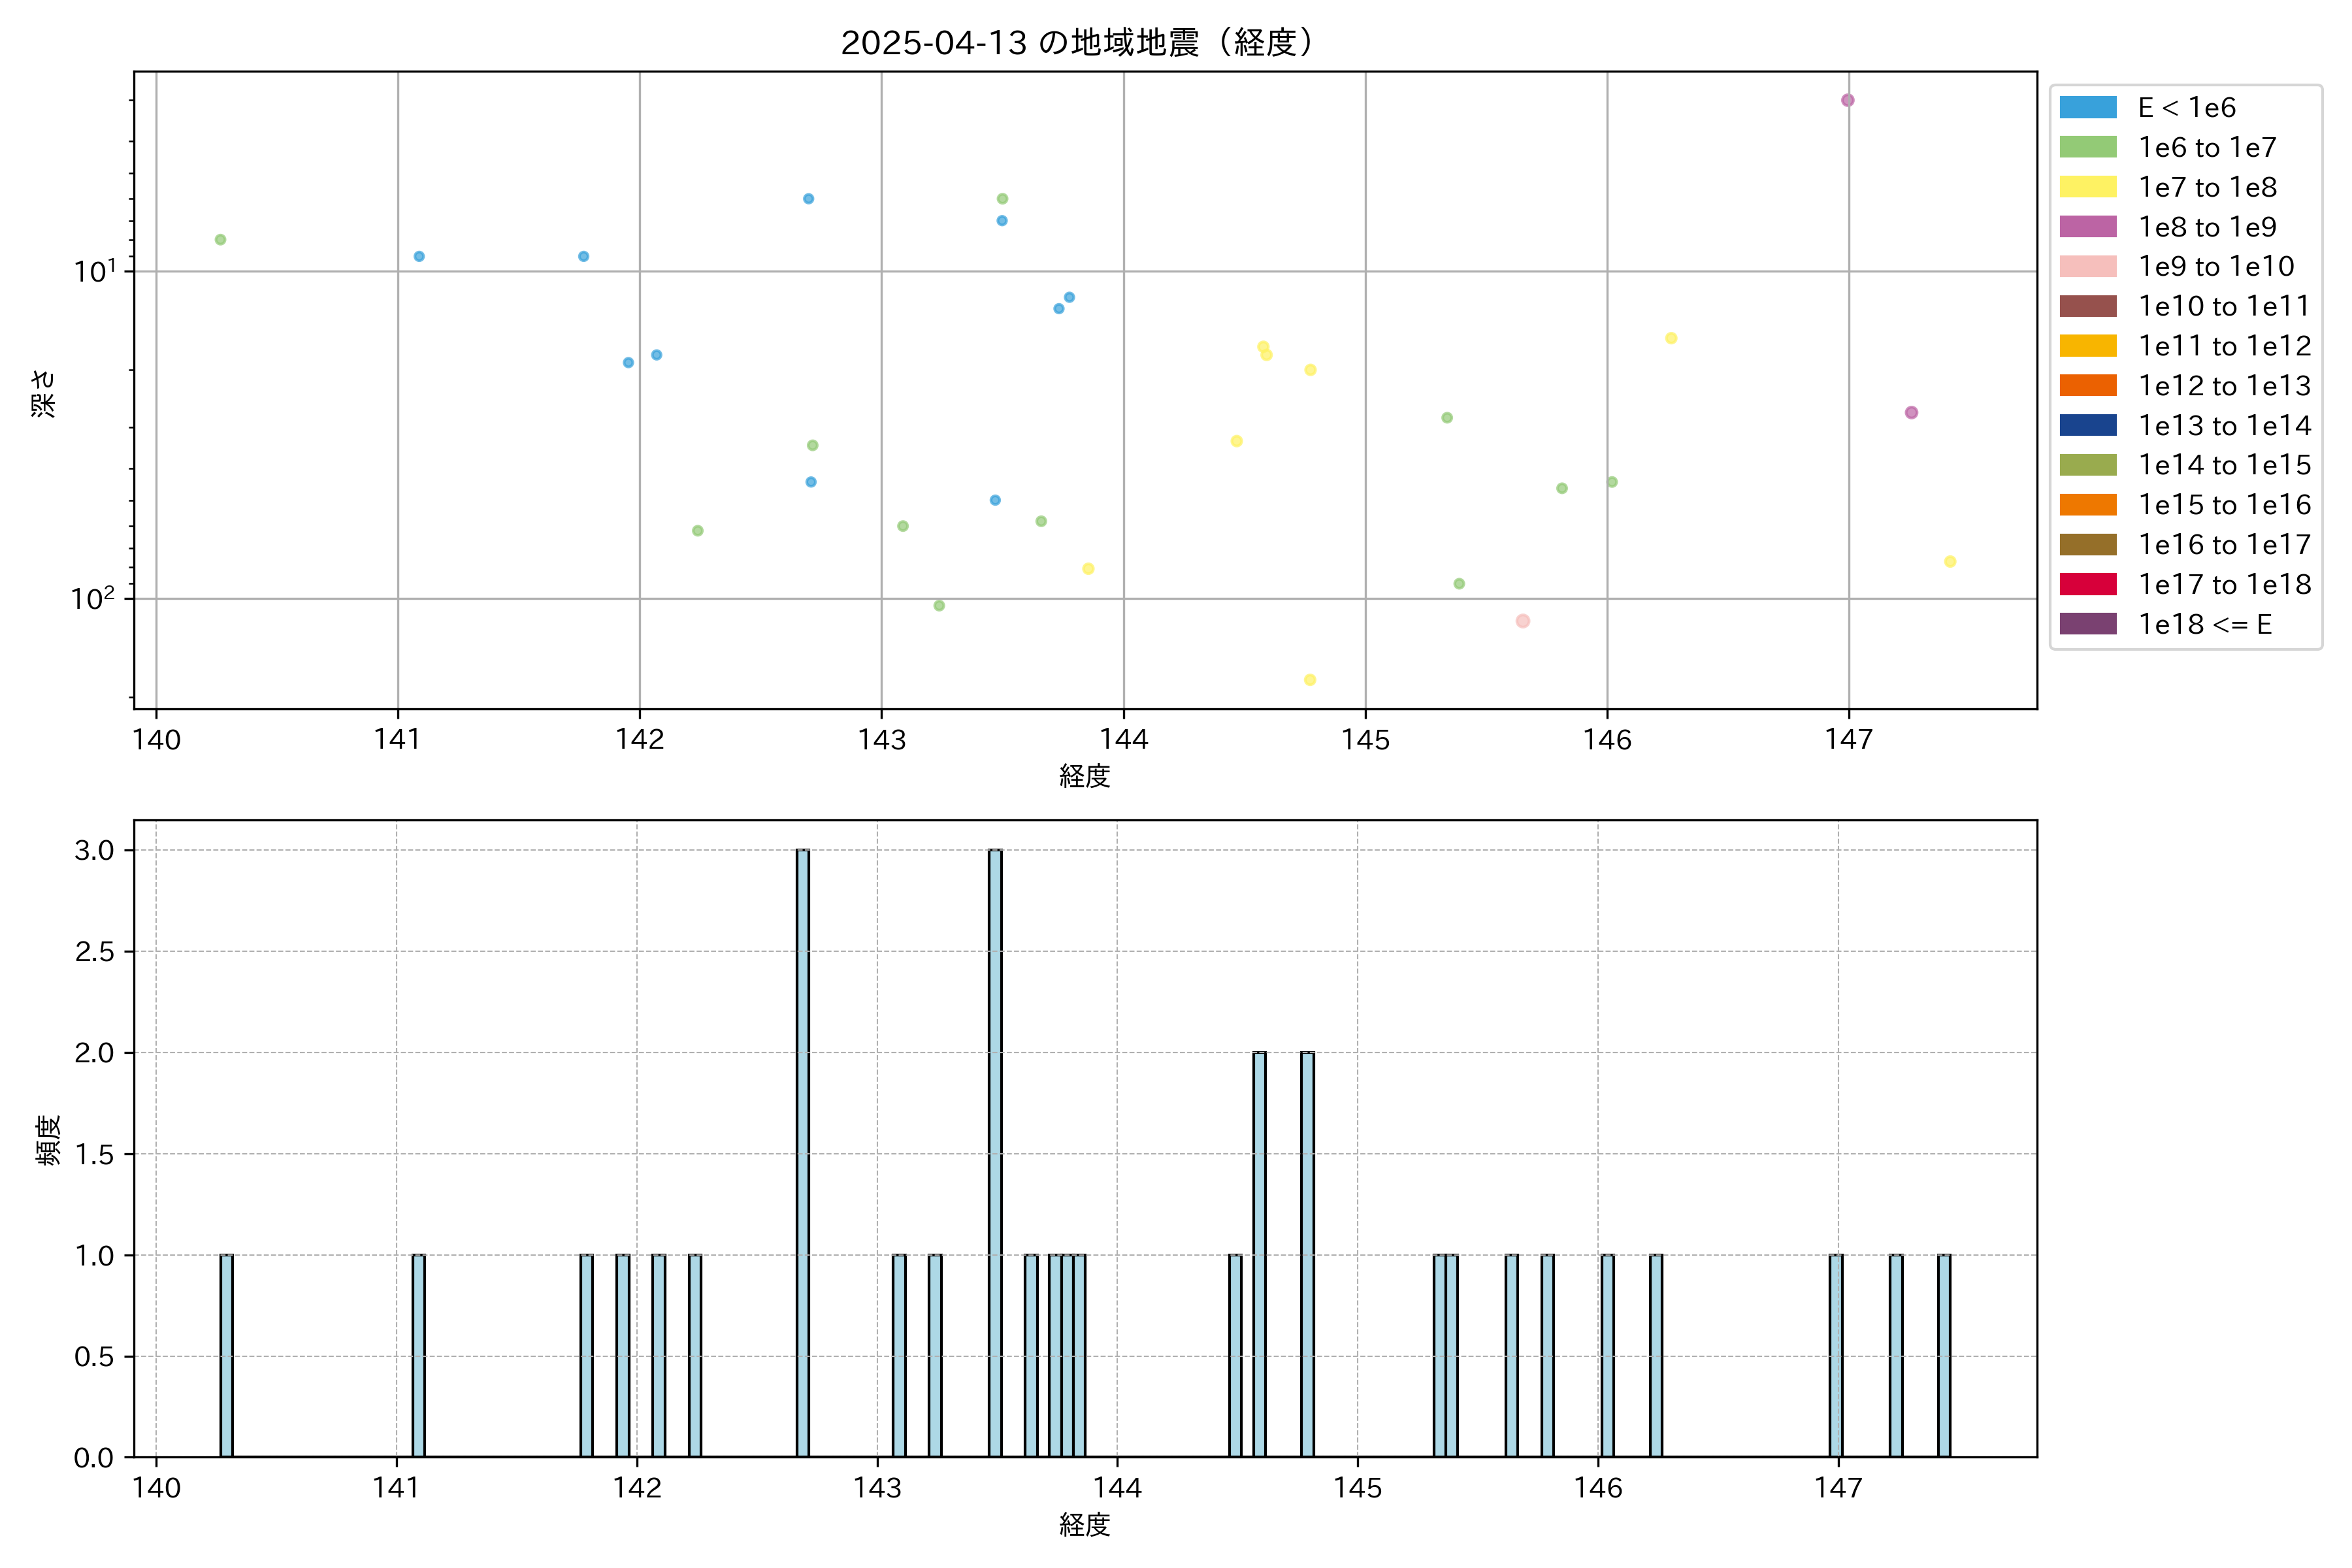Click the lowest yellow scatter point near 144.8

pyautogui.click(x=1309, y=680)
